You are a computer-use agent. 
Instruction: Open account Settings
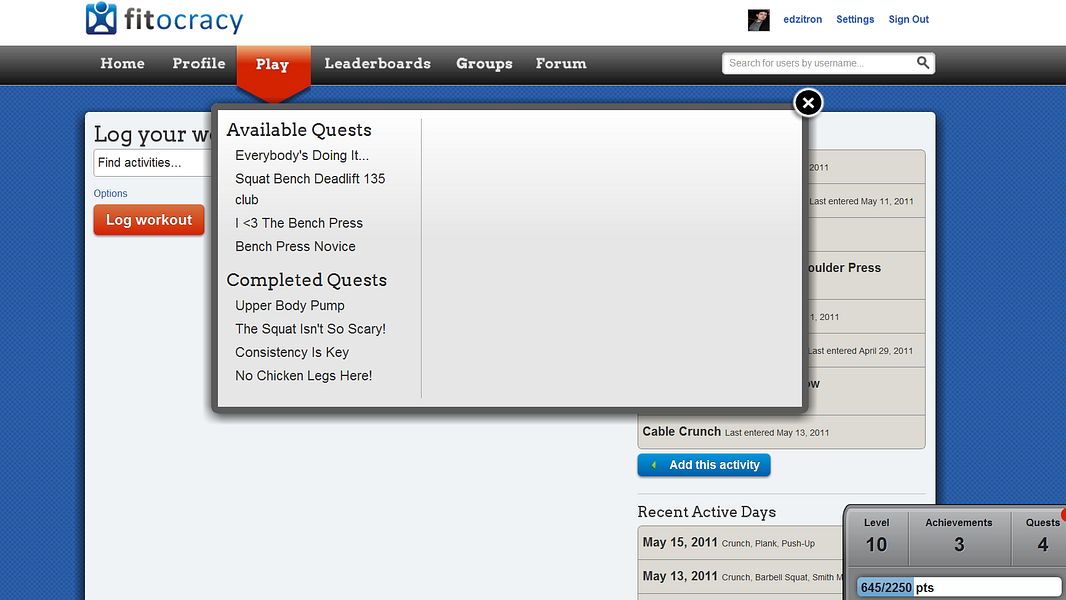(855, 19)
